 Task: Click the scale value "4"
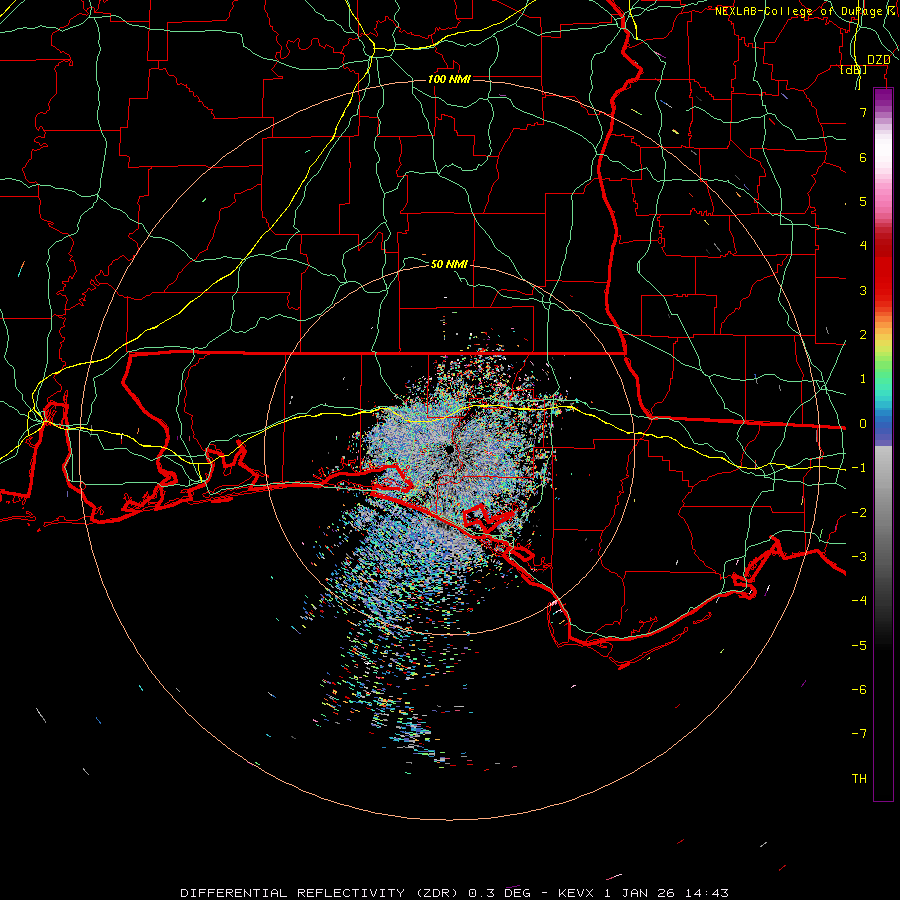click(863, 246)
